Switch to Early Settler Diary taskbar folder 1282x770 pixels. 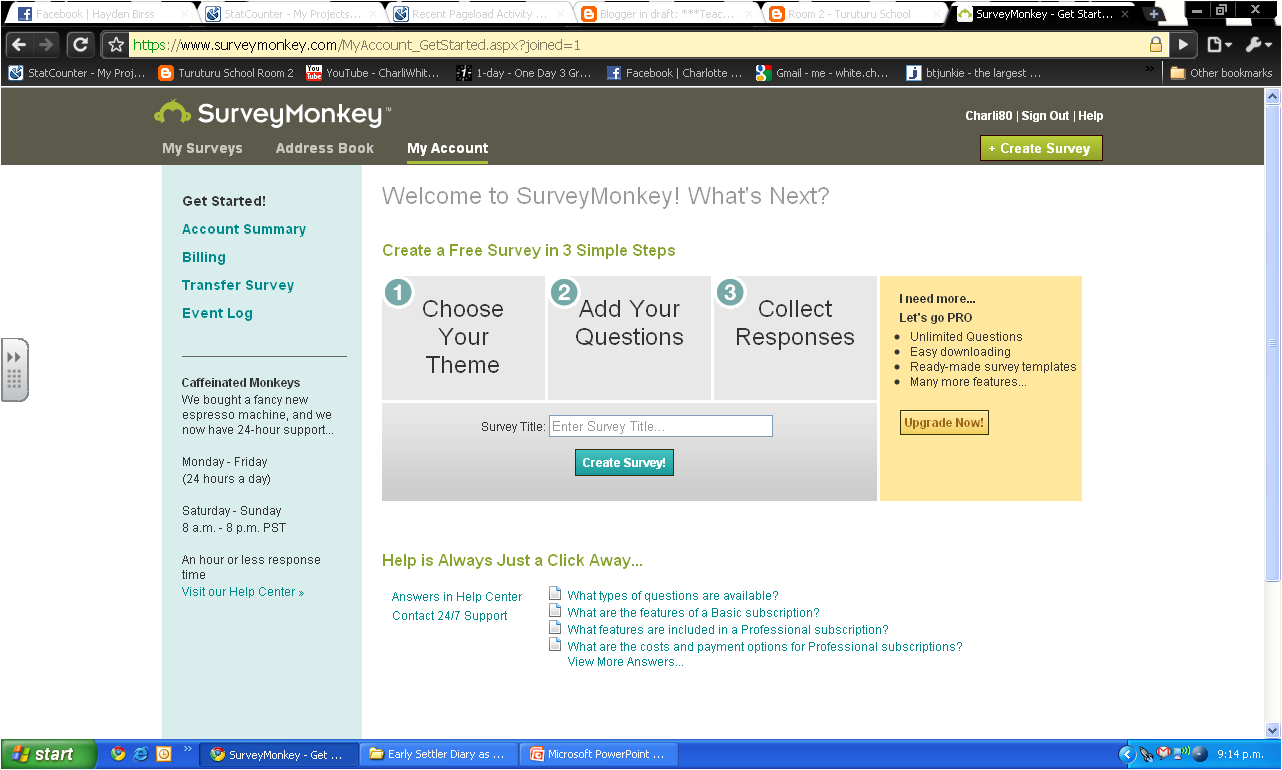click(441, 754)
